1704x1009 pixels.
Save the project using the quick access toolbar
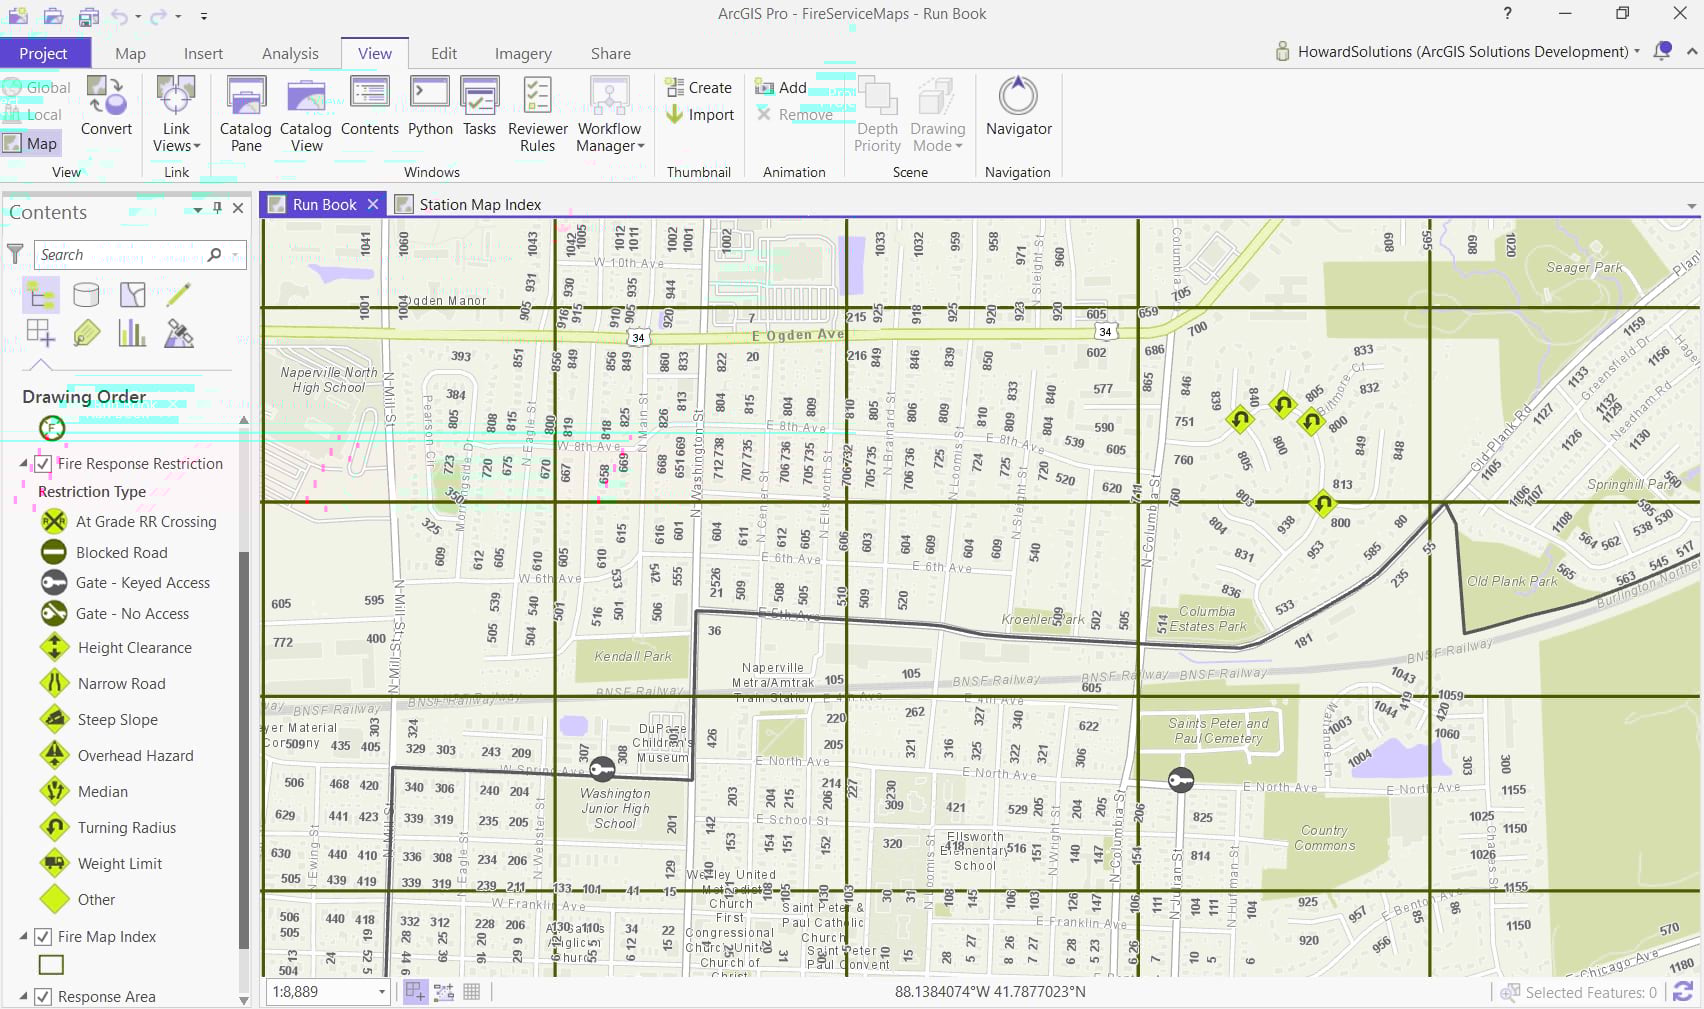pyautogui.click(x=88, y=16)
